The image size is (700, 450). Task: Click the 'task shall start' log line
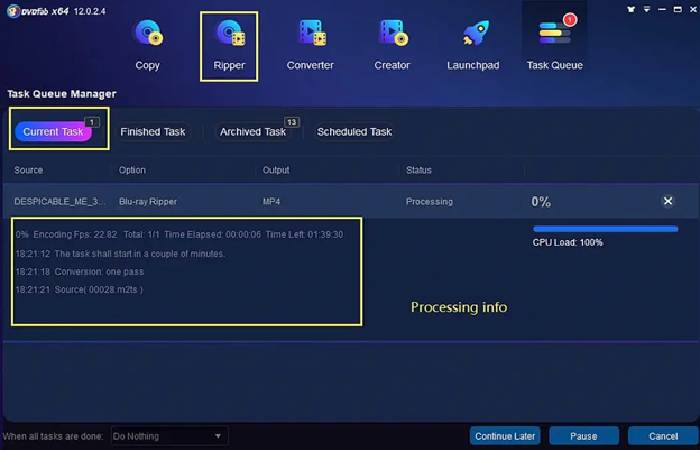coord(120,254)
